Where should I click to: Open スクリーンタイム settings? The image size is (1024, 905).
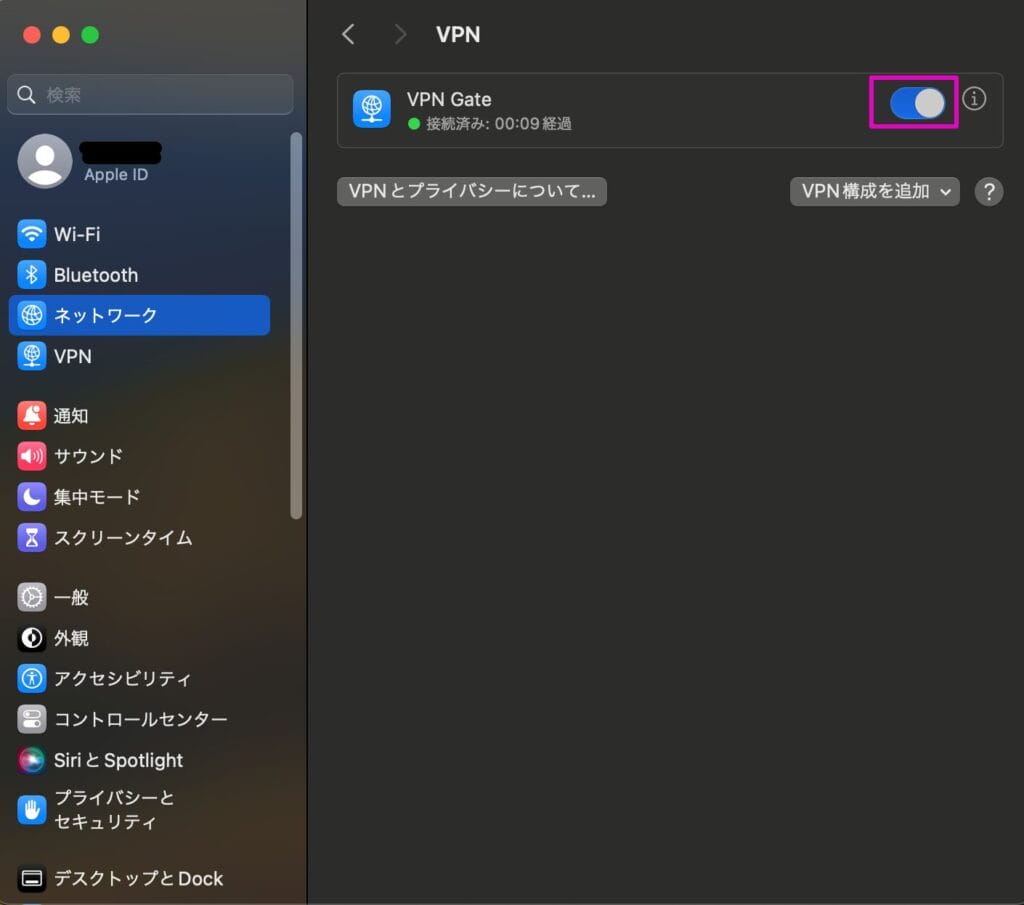pos(139,537)
